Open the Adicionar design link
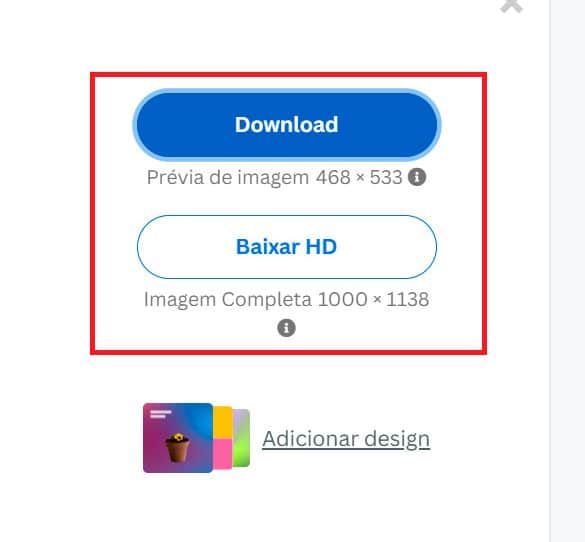585x542 pixels. click(x=346, y=439)
